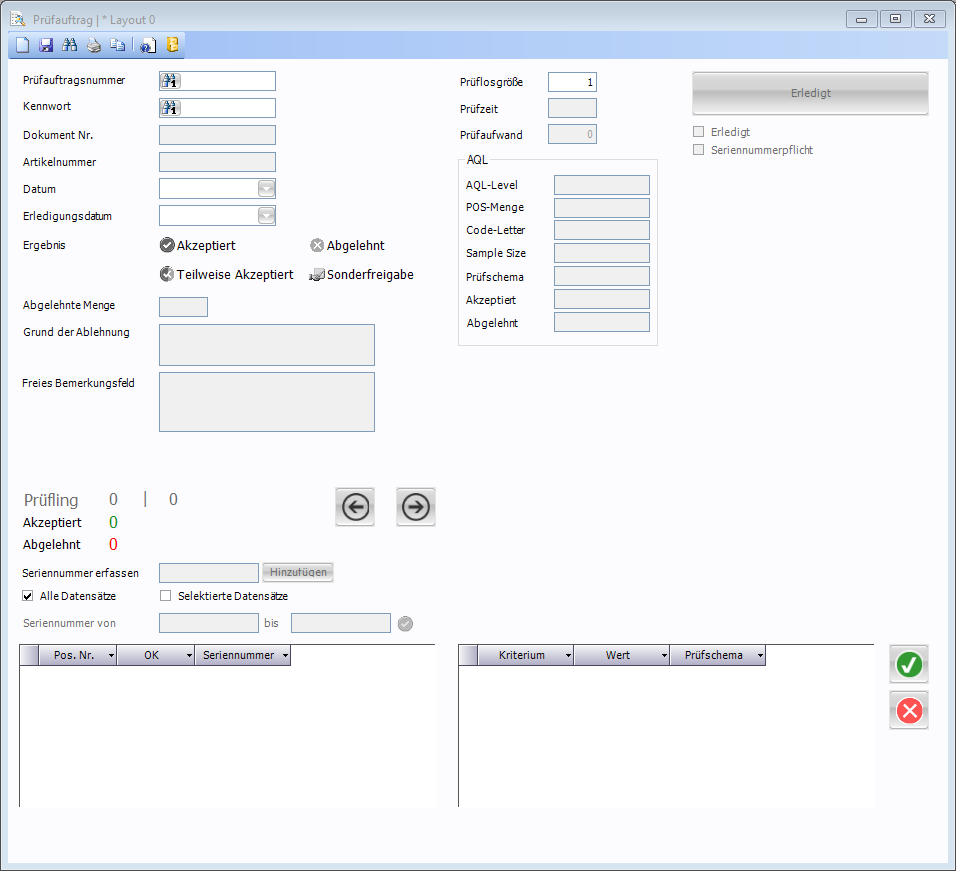Open the Datum date dropdown

(x=266, y=189)
